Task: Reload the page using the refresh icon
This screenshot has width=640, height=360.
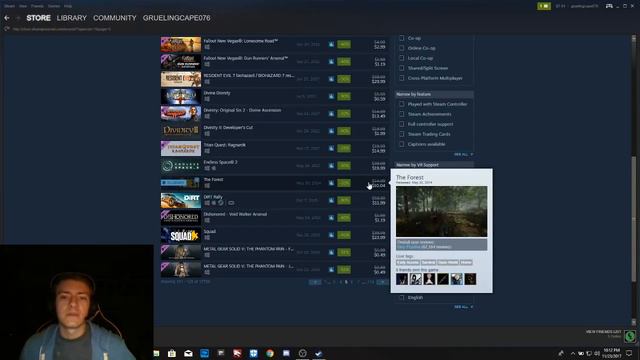Action: (7, 29)
